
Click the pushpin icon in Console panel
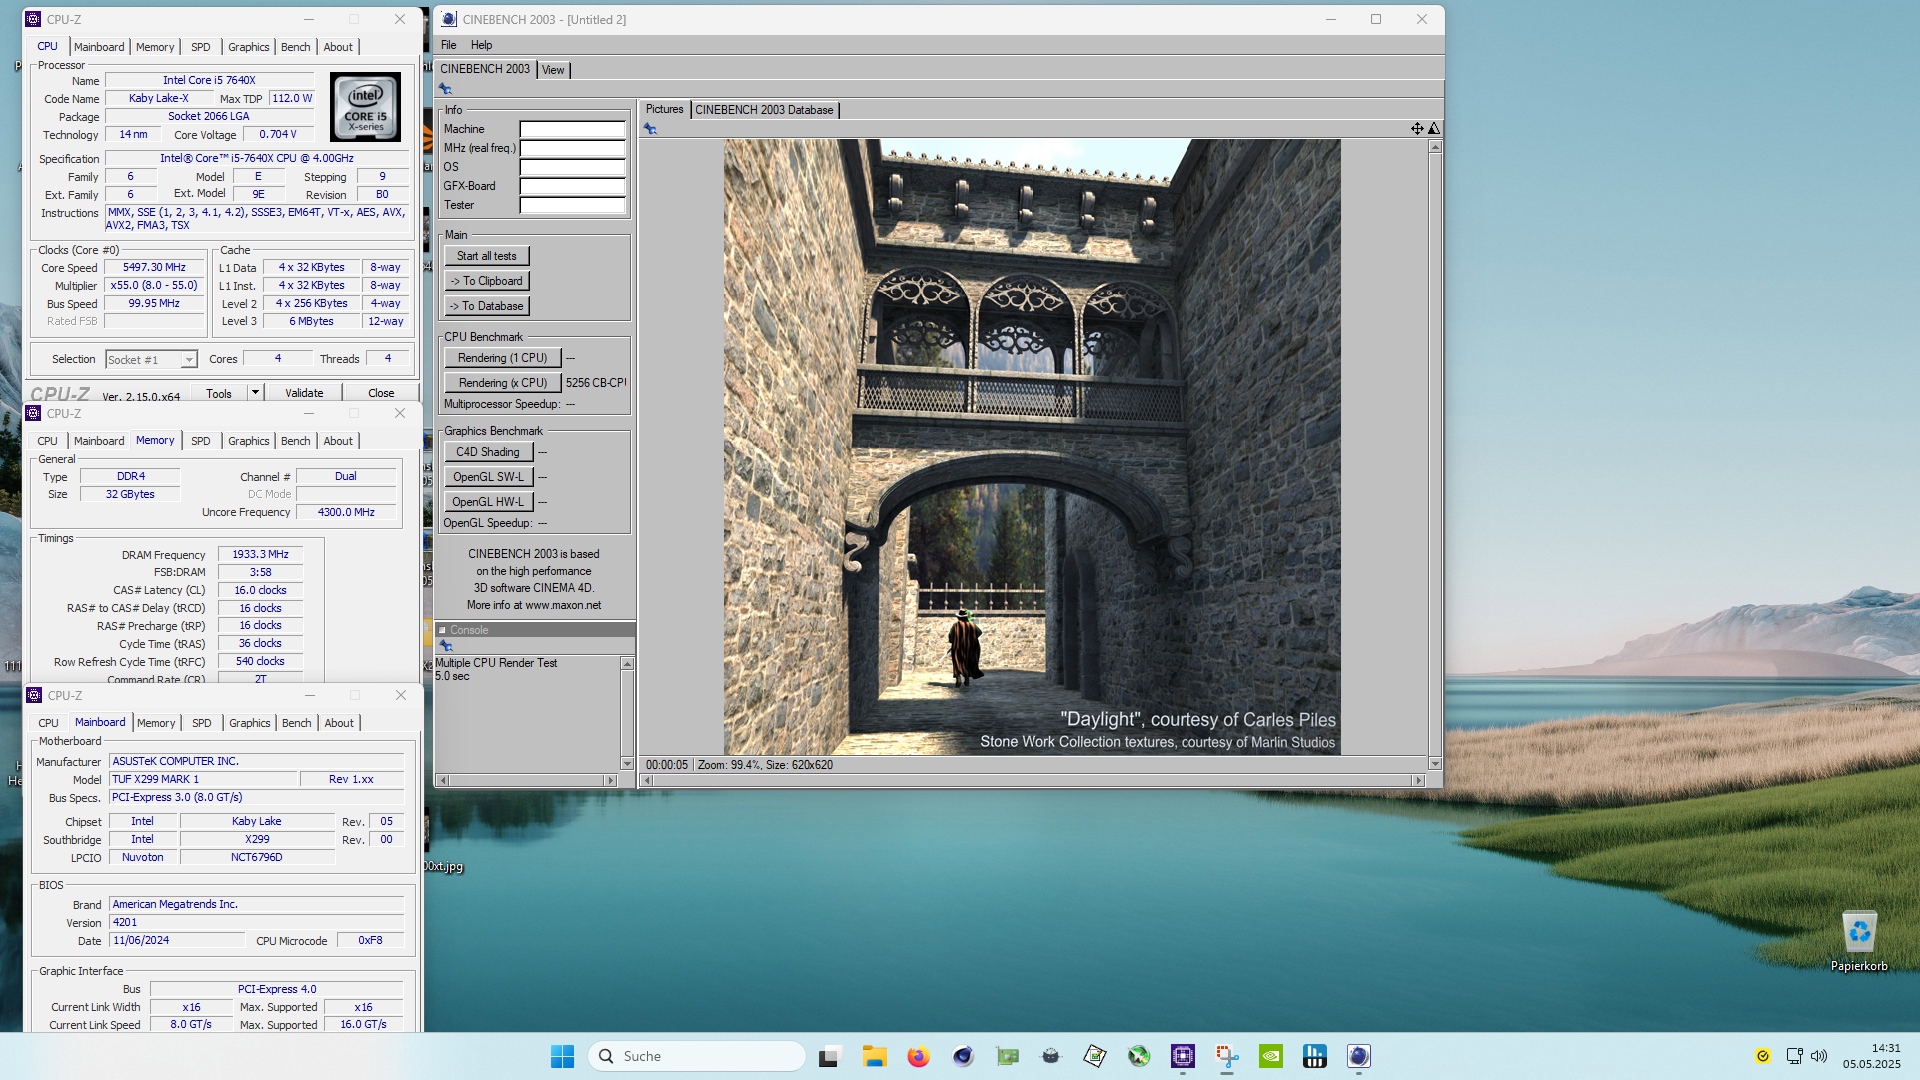click(x=446, y=646)
